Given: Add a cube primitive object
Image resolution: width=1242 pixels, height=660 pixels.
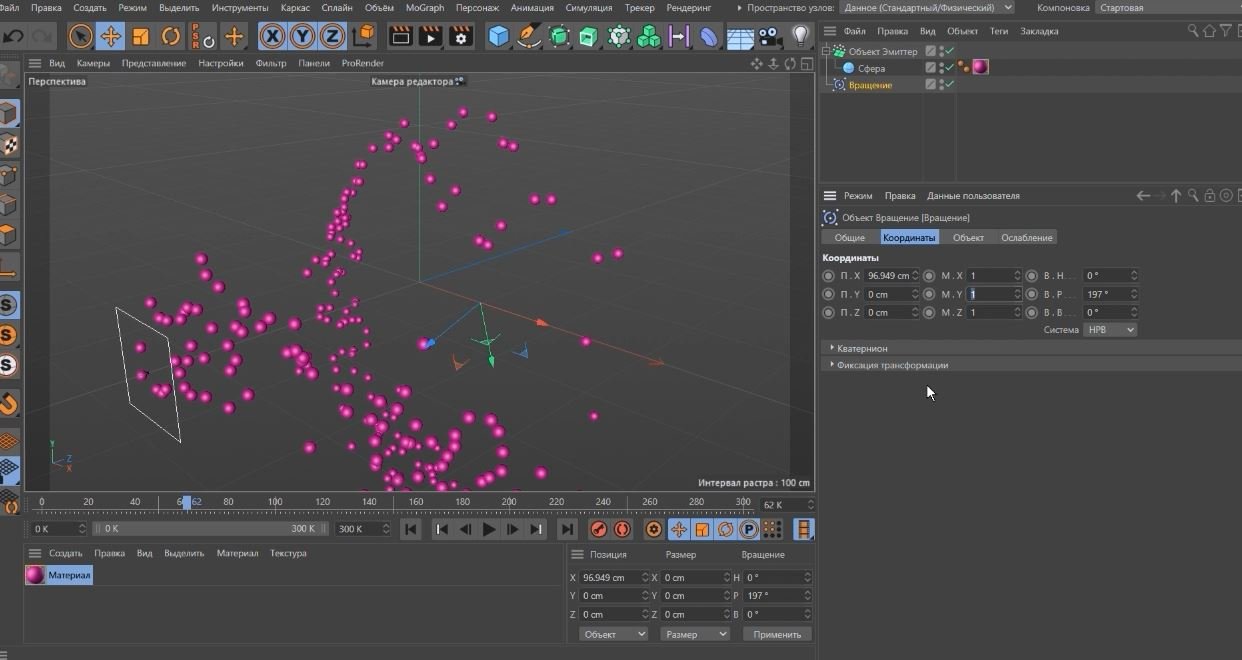Looking at the screenshot, I should pyautogui.click(x=498, y=37).
